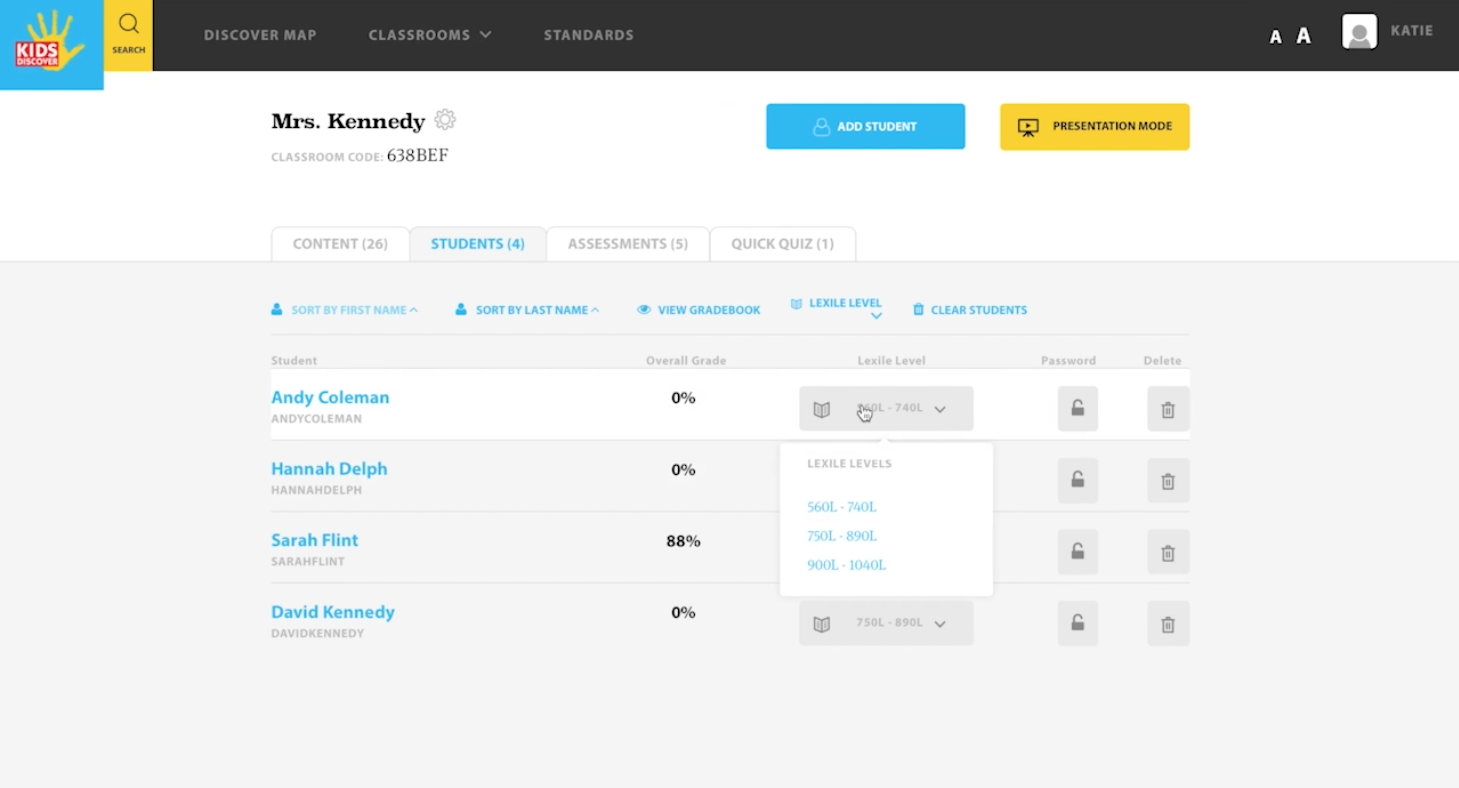Switch to the Assessments (5) tab
Viewport: 1459px width, 788px height.
[x=627, y=244]
